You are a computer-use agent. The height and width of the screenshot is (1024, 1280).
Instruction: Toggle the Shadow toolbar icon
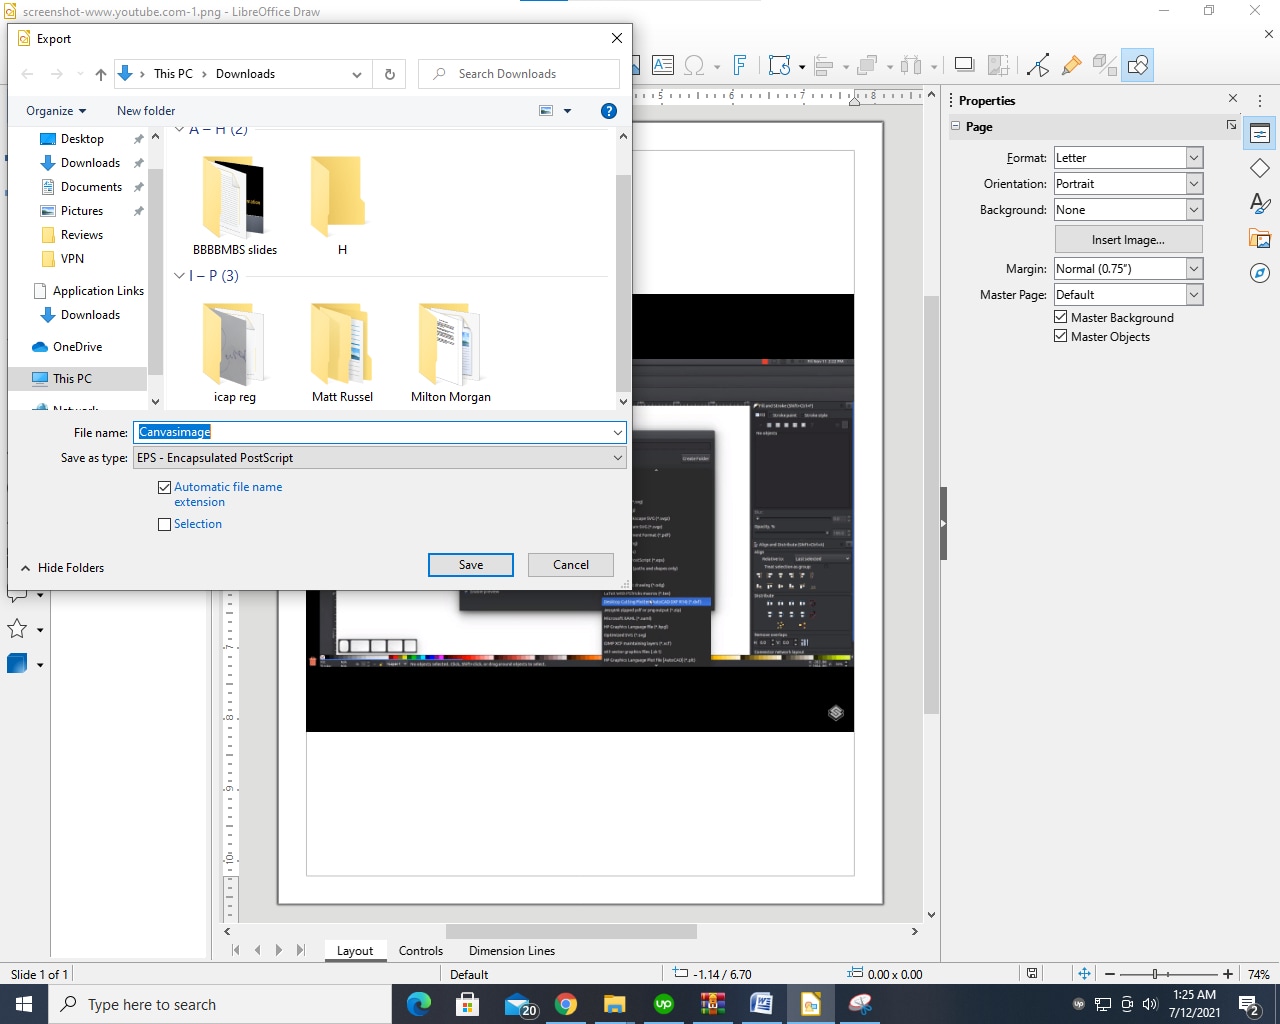964,66
